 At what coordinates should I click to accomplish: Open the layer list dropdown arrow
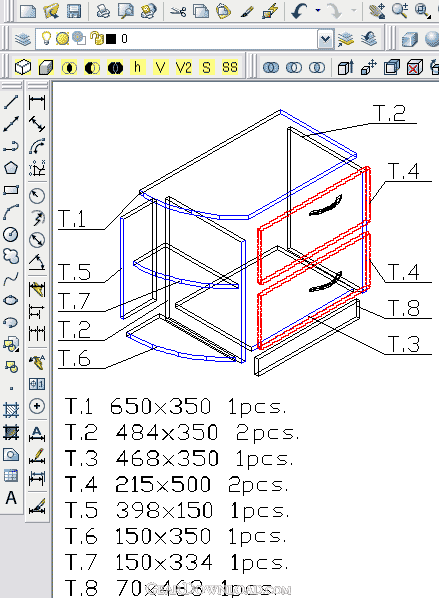(x=325, y=39)
